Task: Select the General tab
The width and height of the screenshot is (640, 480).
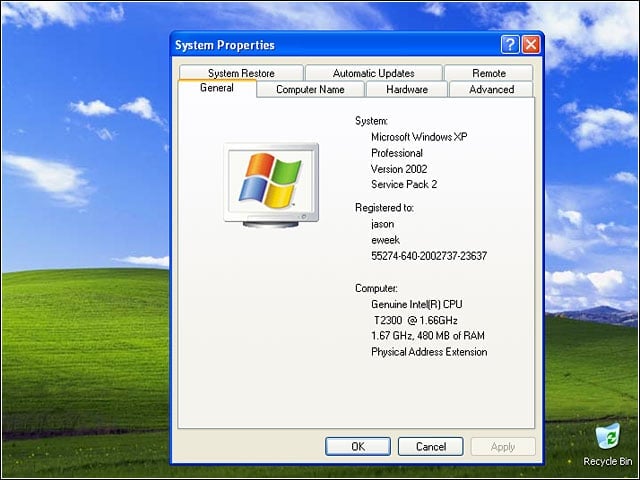Action: coord(217,88)
